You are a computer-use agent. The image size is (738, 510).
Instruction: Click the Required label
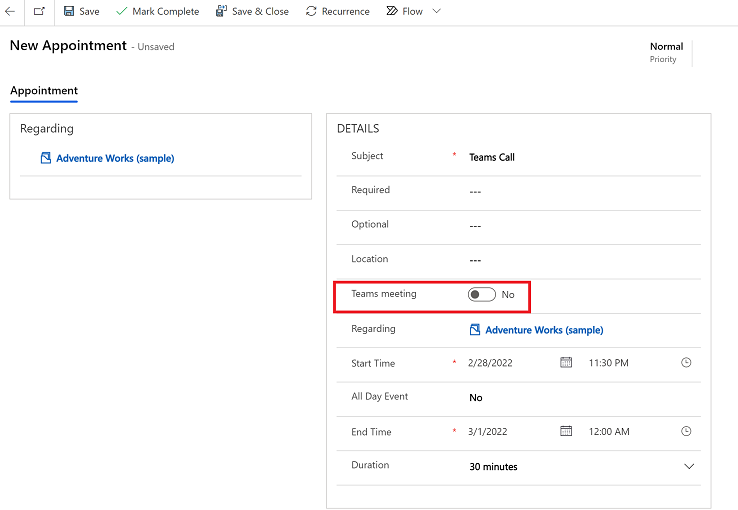point(370,190)
